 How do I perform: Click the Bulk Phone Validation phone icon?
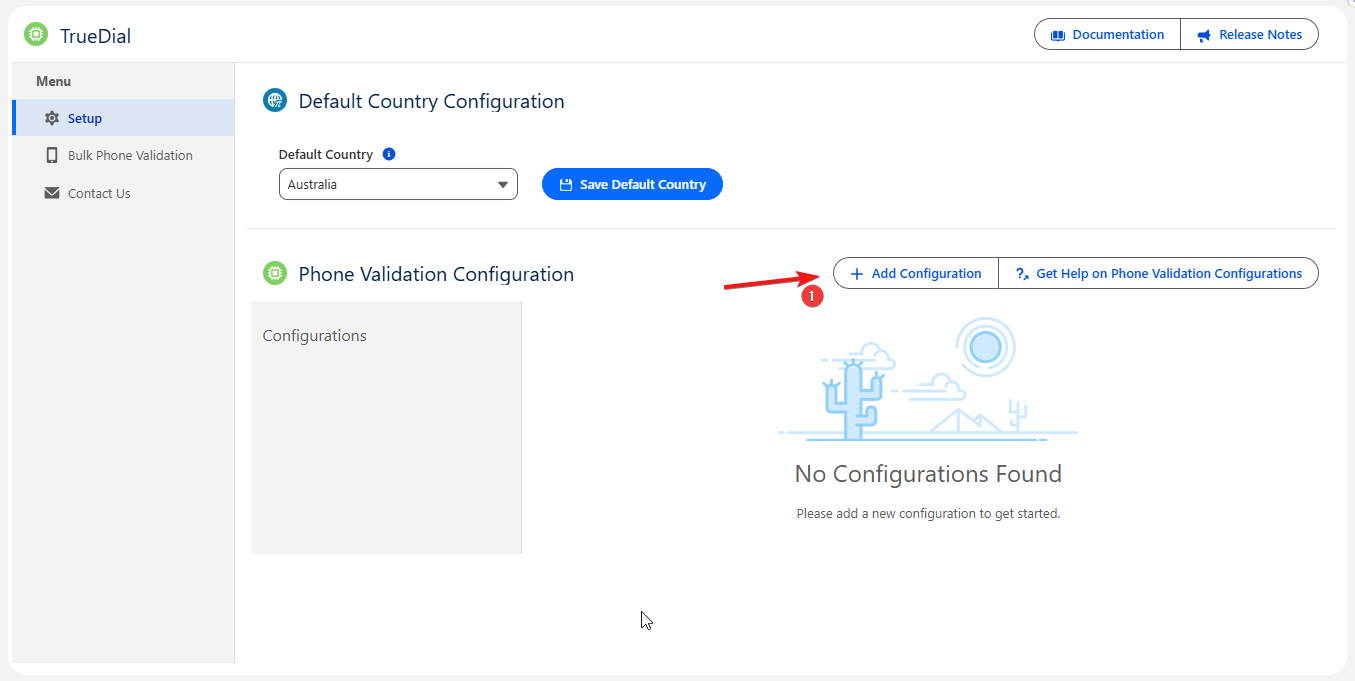coord(52,155)
